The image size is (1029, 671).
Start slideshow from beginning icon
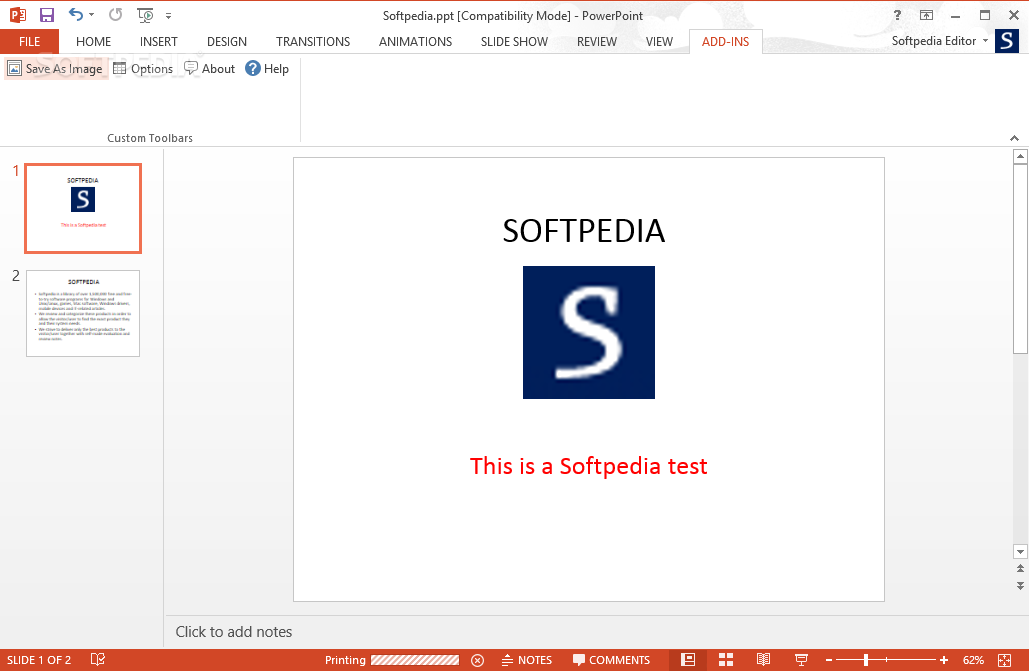(145, 14)
